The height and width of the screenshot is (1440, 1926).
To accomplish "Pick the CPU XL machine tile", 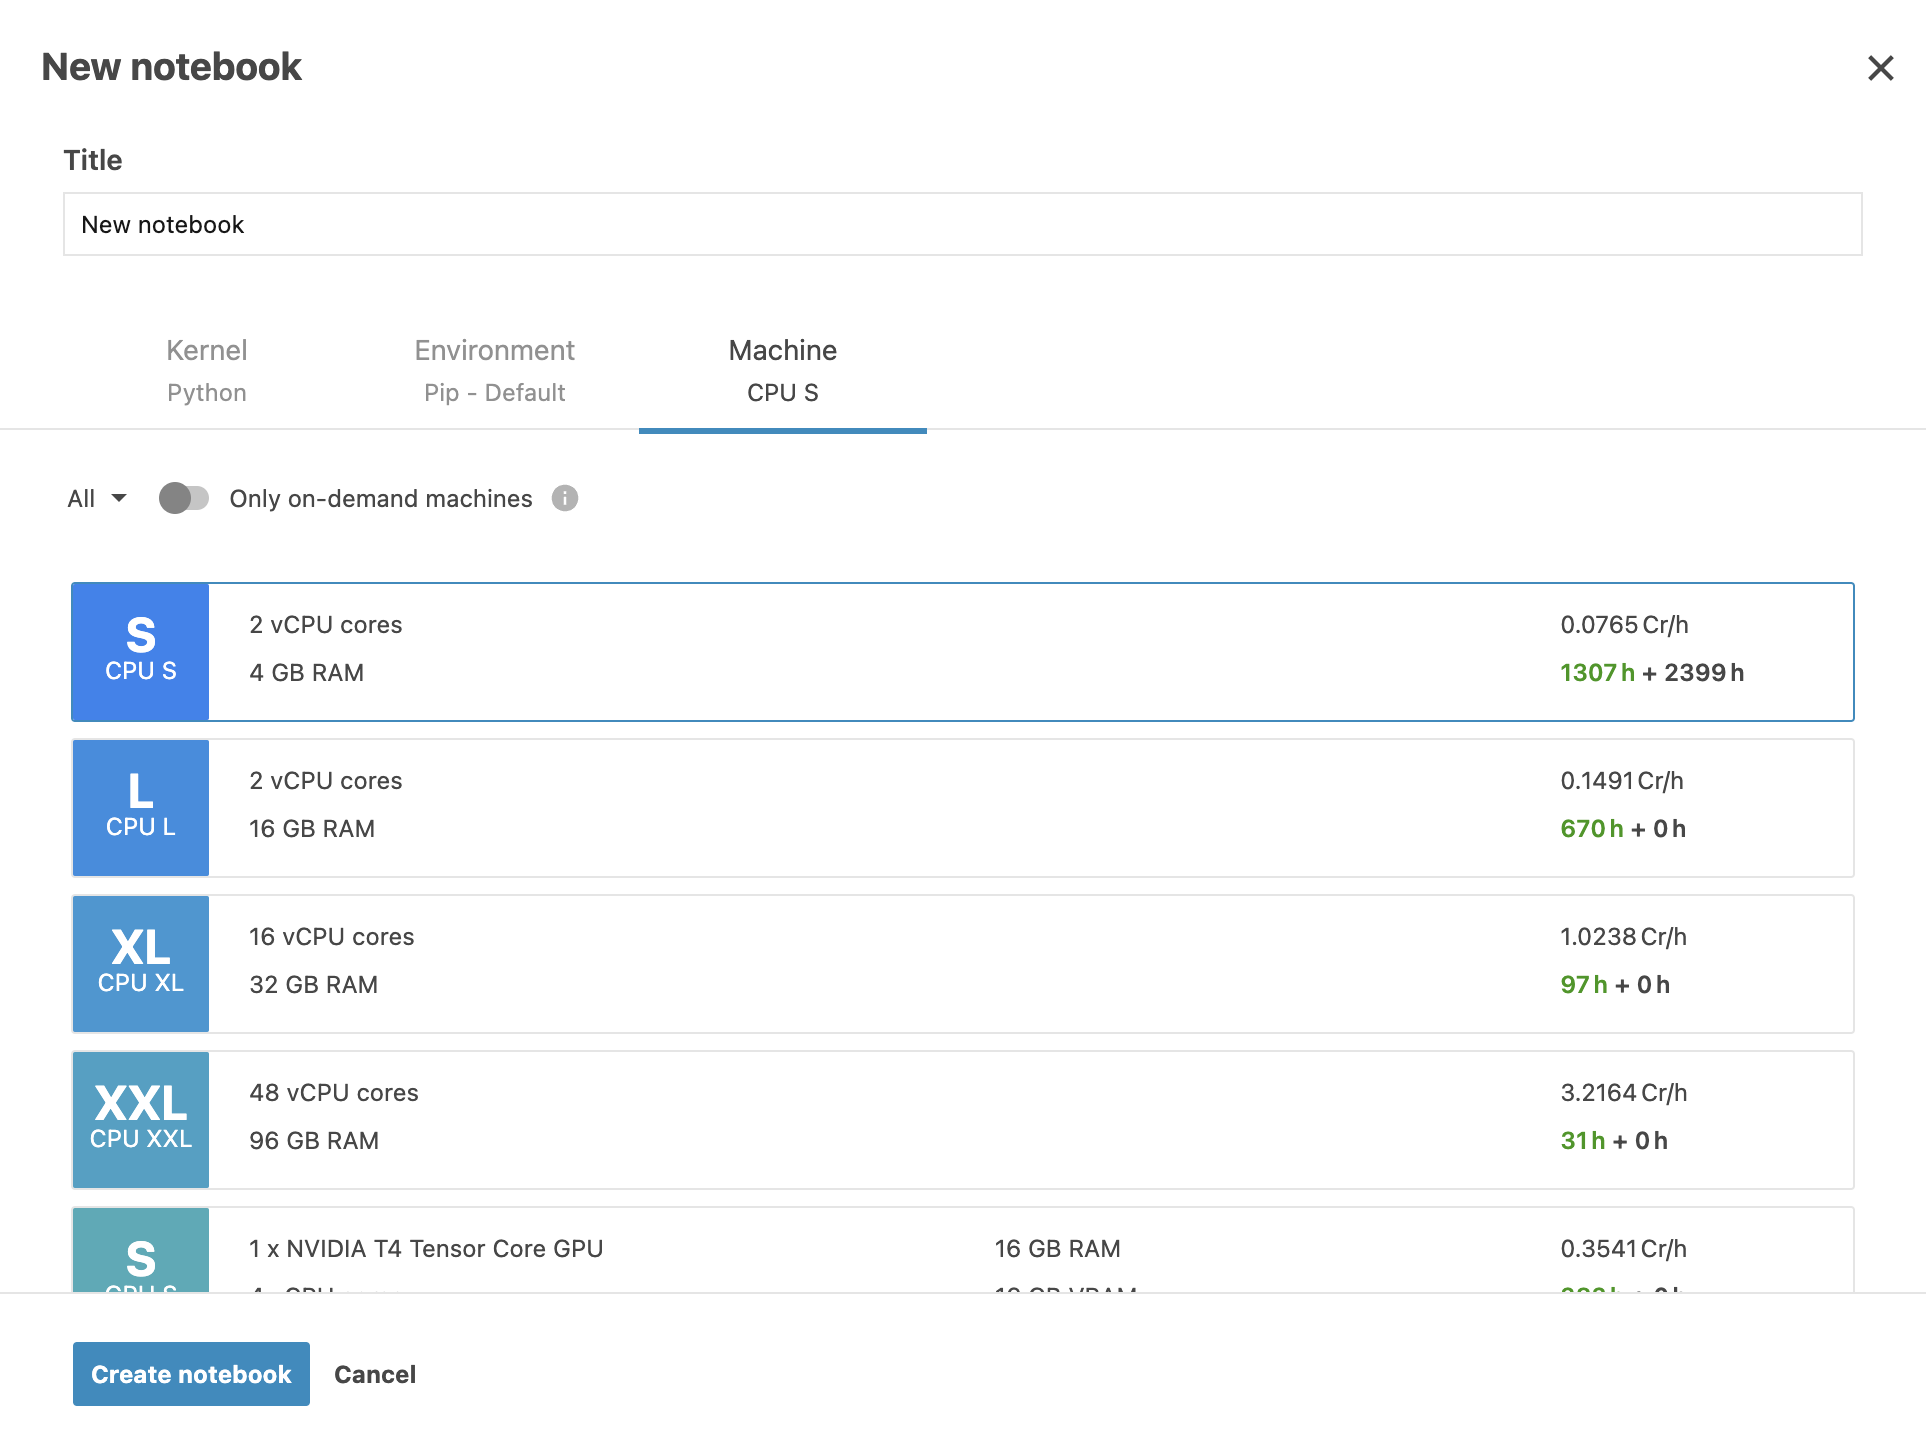I will point(140,963).
